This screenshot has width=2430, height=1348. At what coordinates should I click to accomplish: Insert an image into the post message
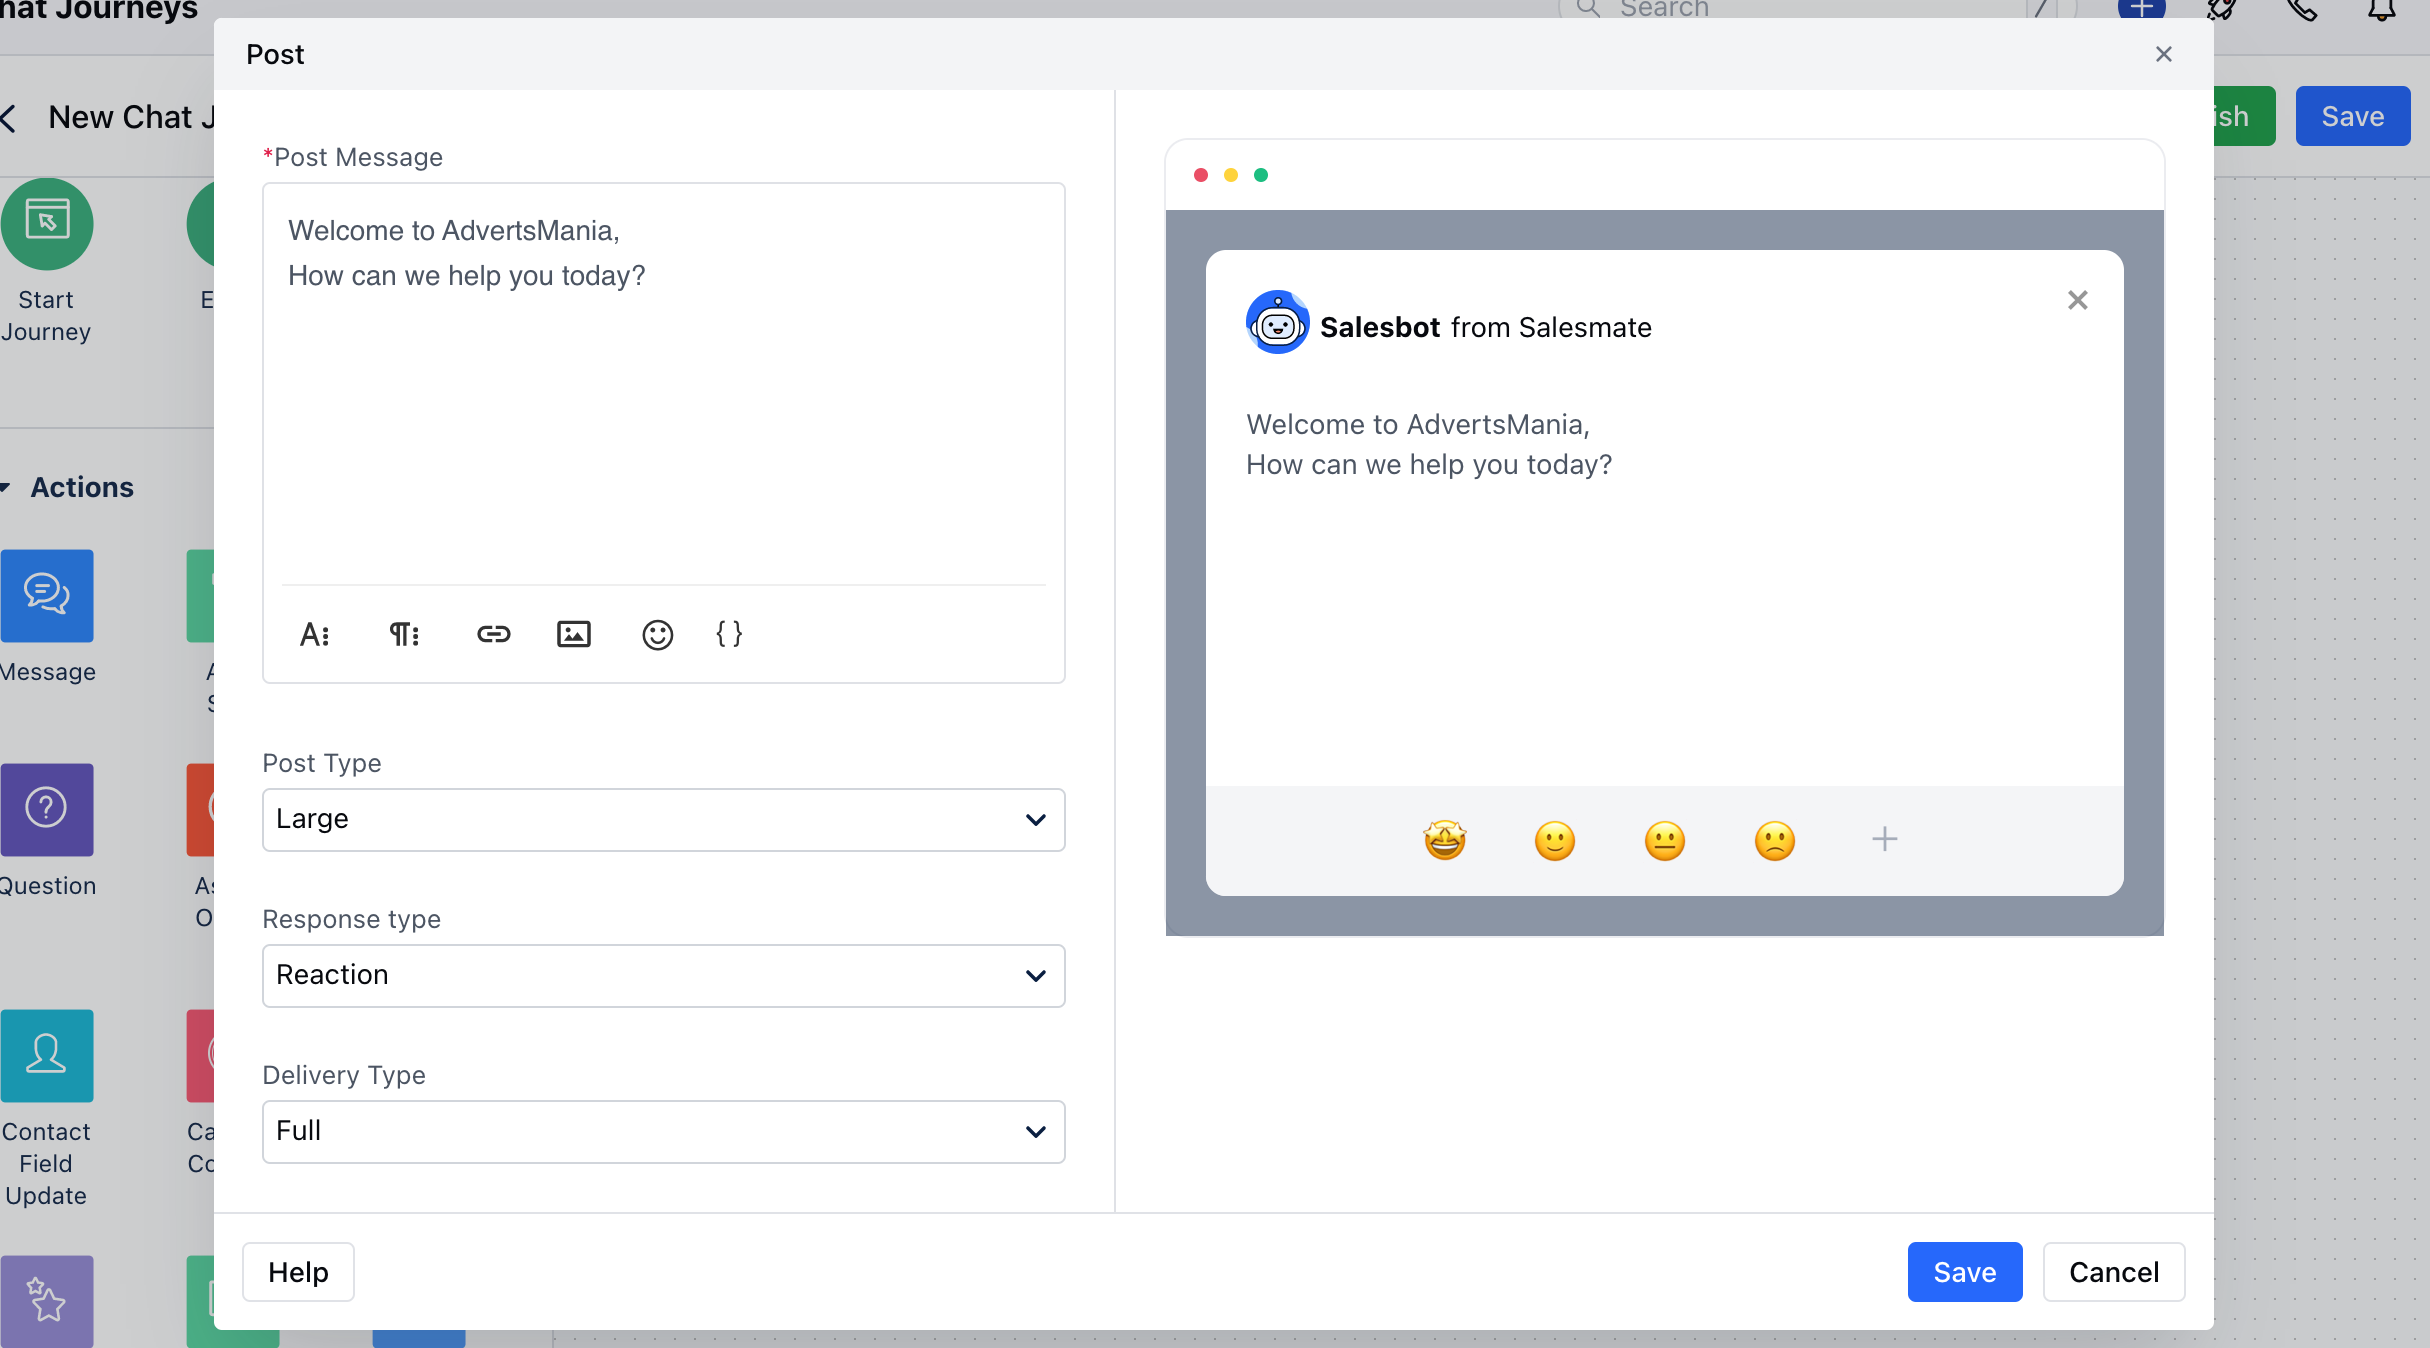click(x=573, y=634)
